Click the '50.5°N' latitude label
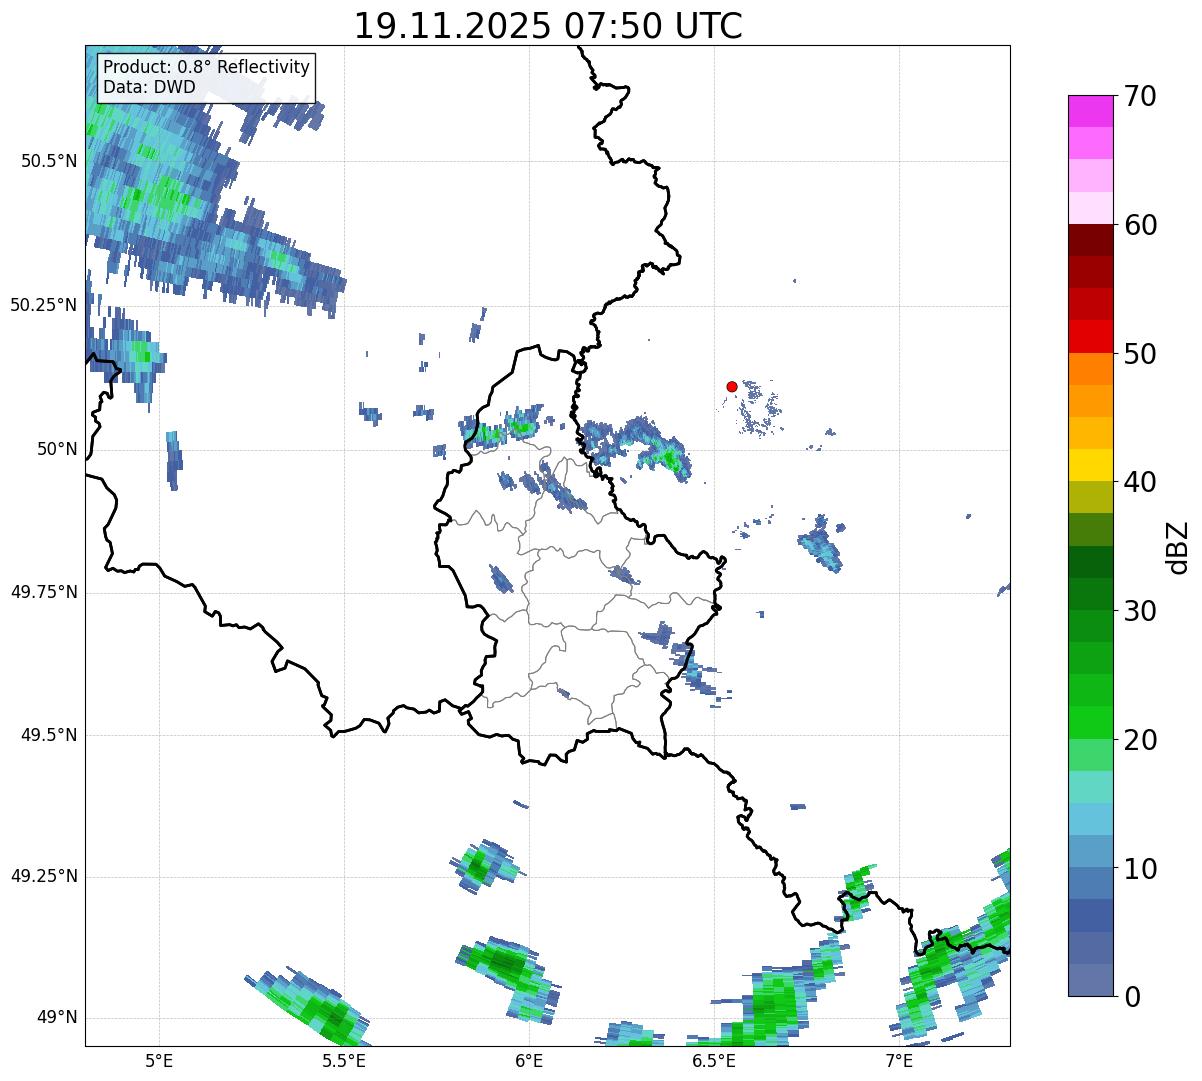 (x=48, y=161)
